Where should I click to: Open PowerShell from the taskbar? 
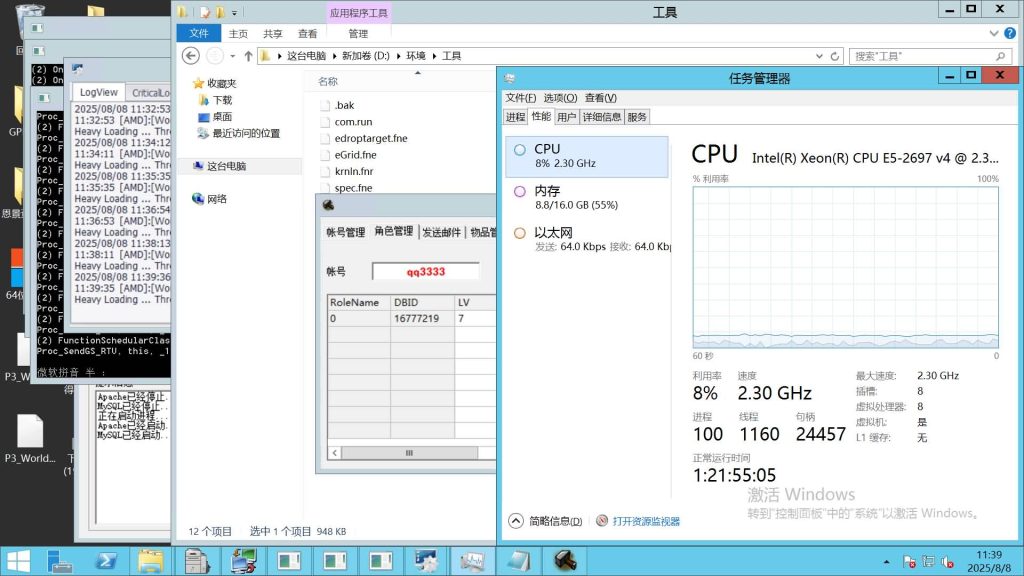(x=107, y=560)
